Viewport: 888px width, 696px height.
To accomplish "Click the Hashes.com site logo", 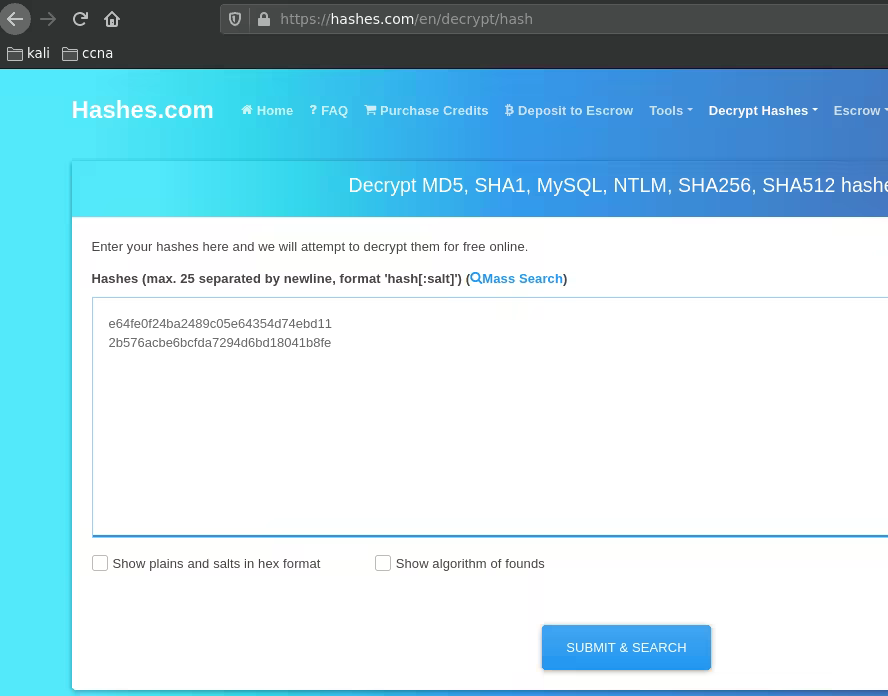I will (x=142, y=110).
